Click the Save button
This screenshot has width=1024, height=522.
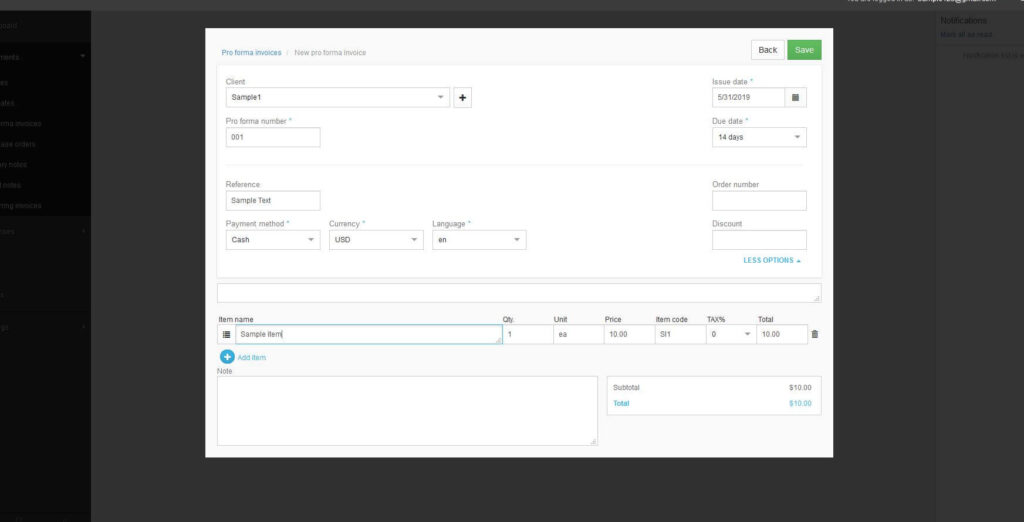click(804, 50)
